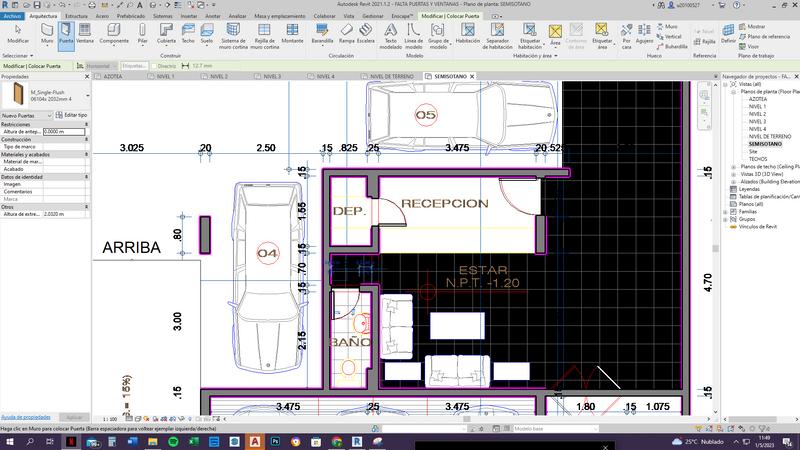Click the Puerta door tool
The image size is (800, 450).
[x=66, y=34]
